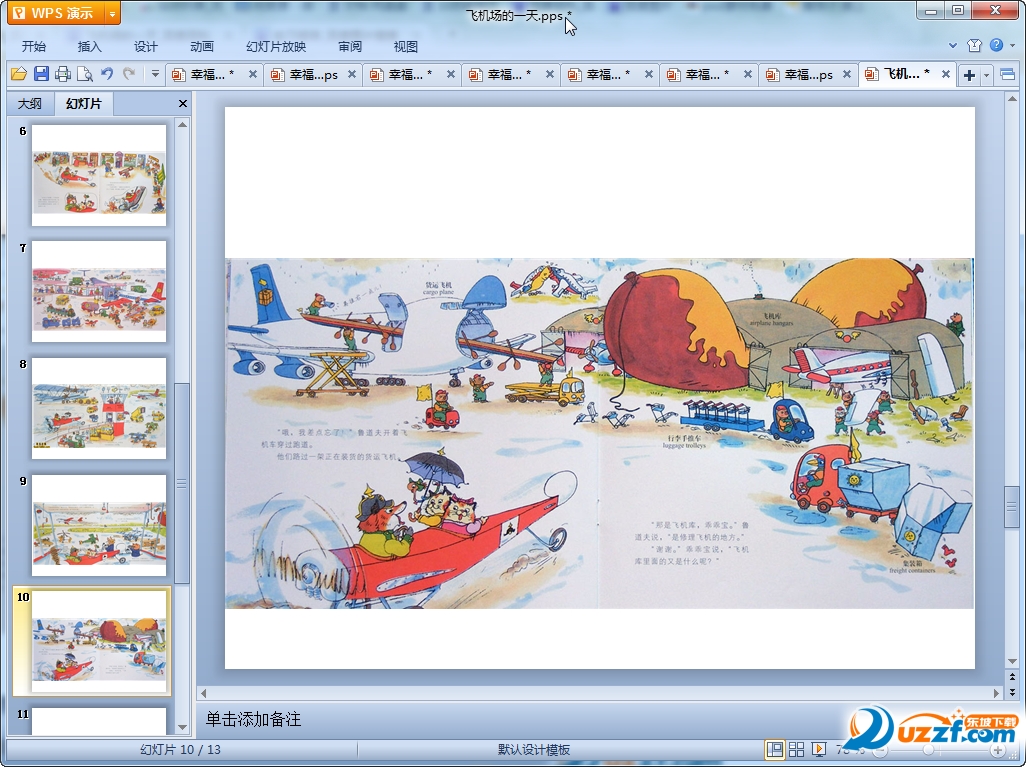1026x767 pixels.
Task: Click the 默认设计模板 status text
Action: pyautogui.click(x=533, y=749)
